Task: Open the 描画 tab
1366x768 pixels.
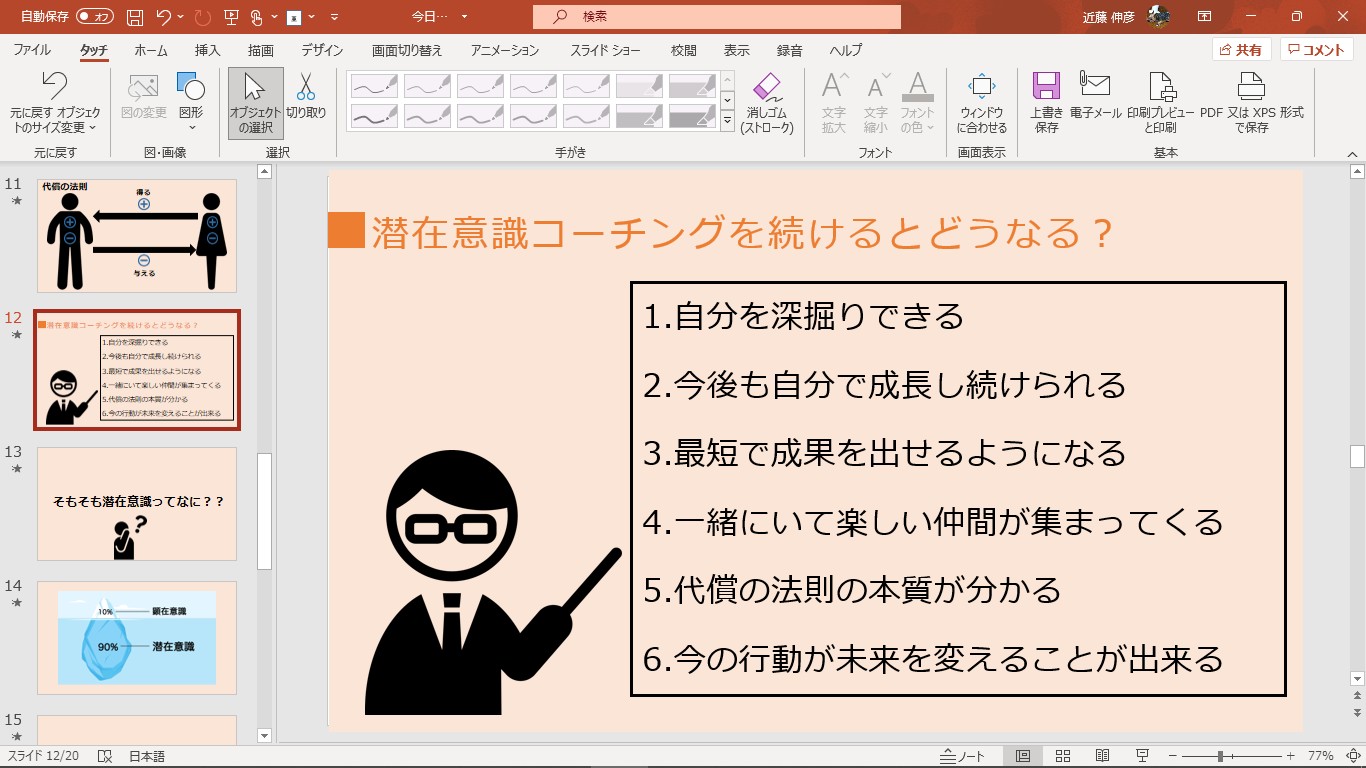Action: pyautogui.click(x=261, y=50)
